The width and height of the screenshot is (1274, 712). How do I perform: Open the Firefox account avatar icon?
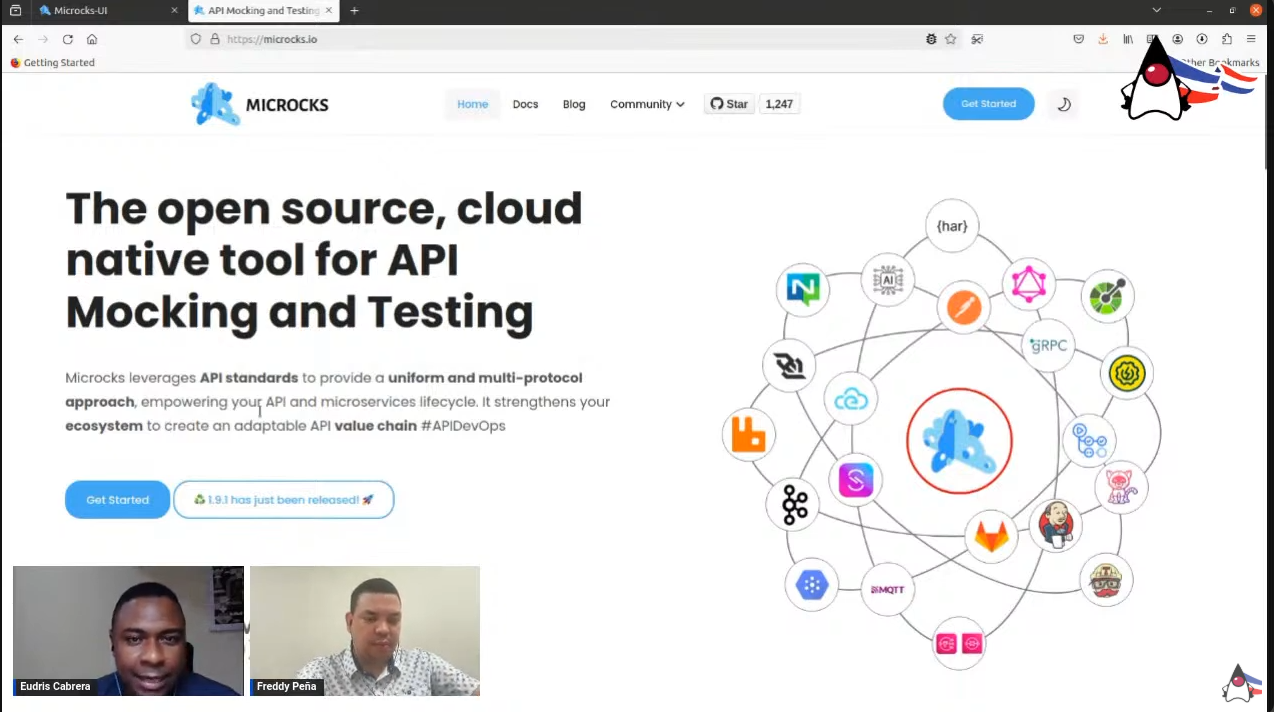point(1178,39)
